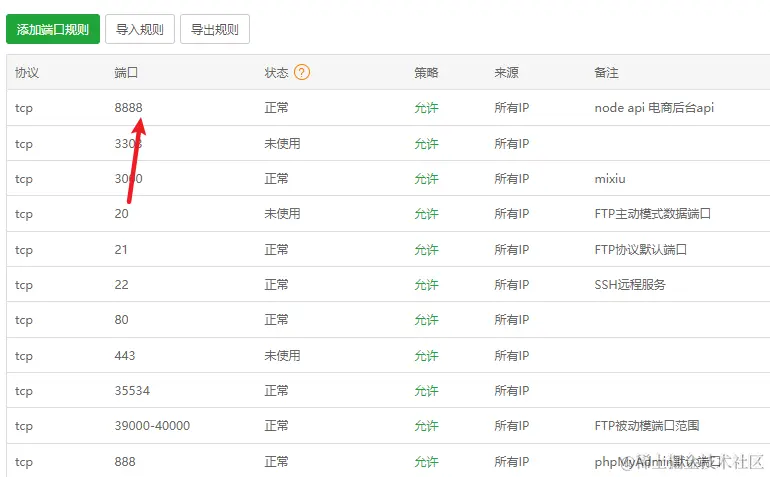Select the port value 20
This screenshot has width=770, height=477.
(121, 214)
